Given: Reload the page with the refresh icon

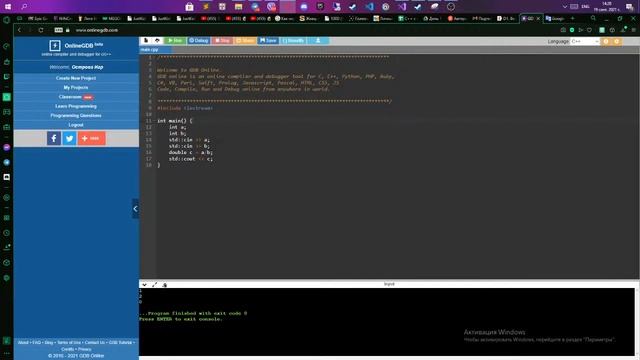Looking at the screenshot, I should point(41,30).
